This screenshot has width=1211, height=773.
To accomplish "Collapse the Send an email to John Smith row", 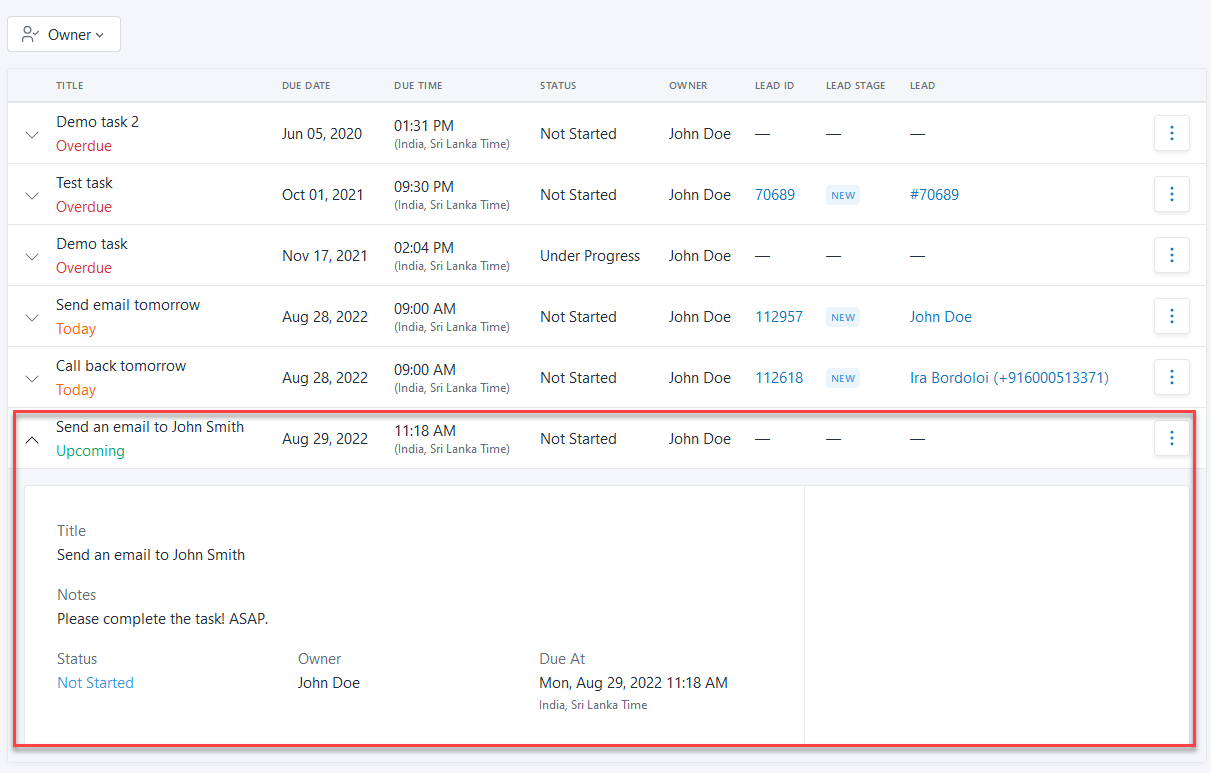I will coord(31,439).
